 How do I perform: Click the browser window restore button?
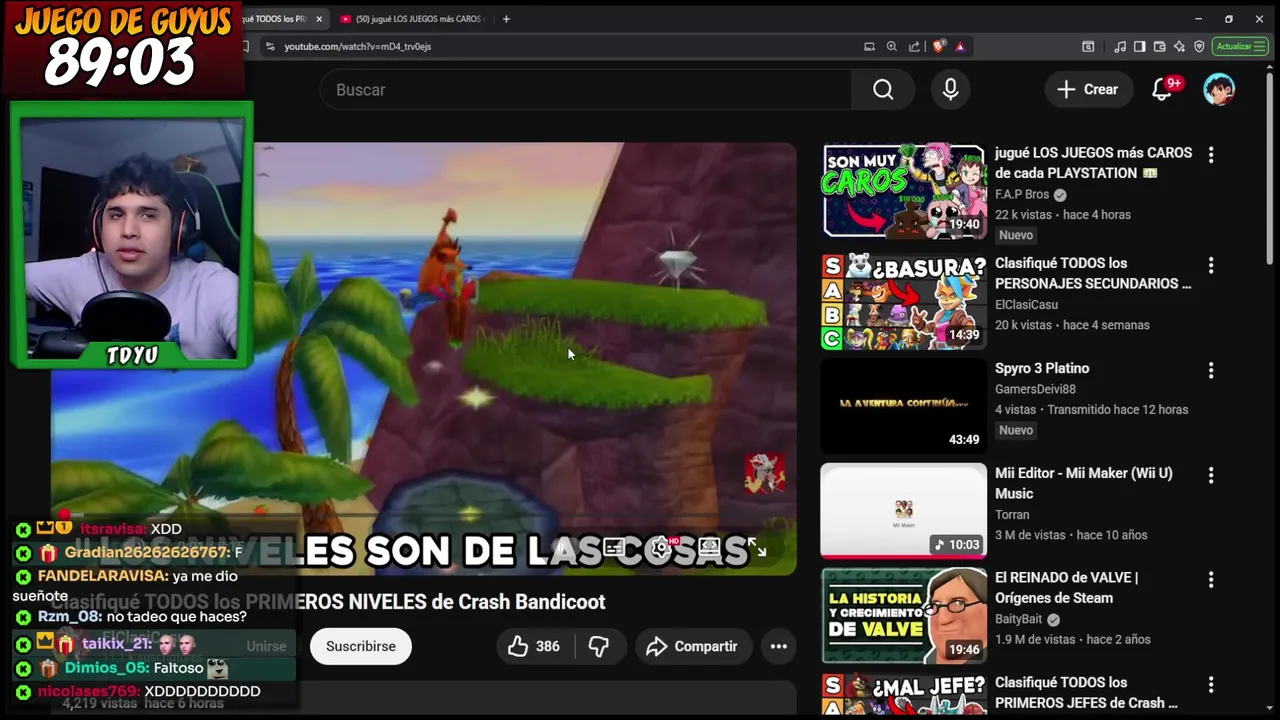(1229, 18)
